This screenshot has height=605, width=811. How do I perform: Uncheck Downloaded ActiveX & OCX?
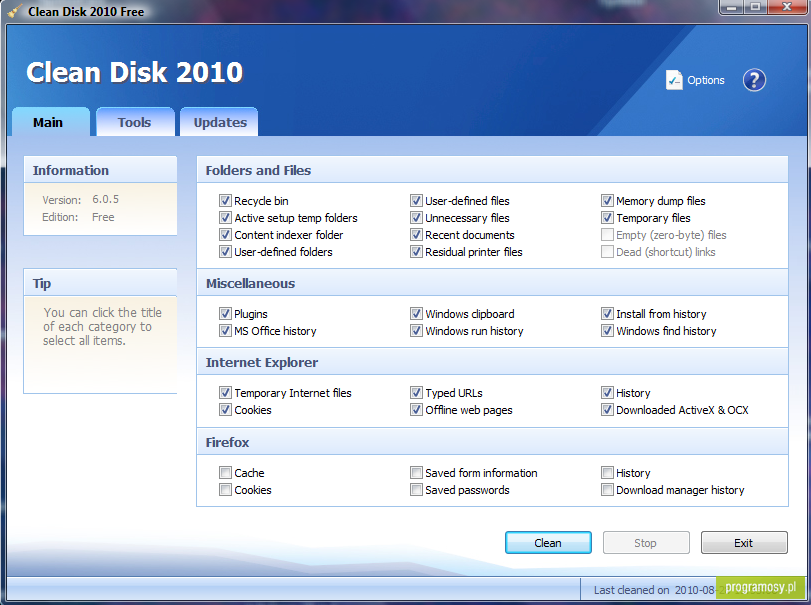click(x=607, y=410)
